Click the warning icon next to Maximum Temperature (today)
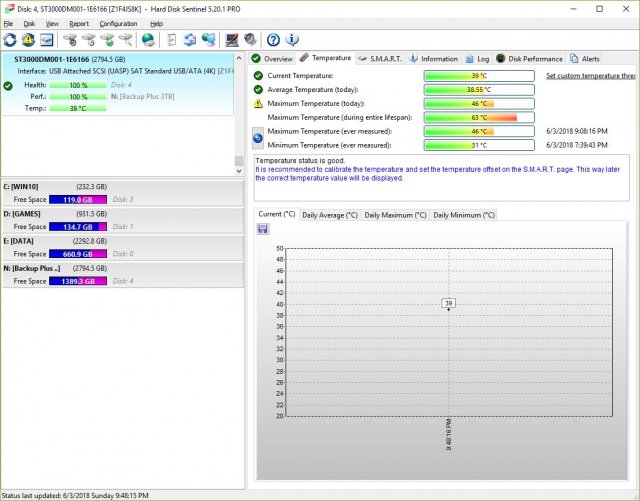Viewport: 640px width, 501px height. pyautogui.click(x=258, y=104)
